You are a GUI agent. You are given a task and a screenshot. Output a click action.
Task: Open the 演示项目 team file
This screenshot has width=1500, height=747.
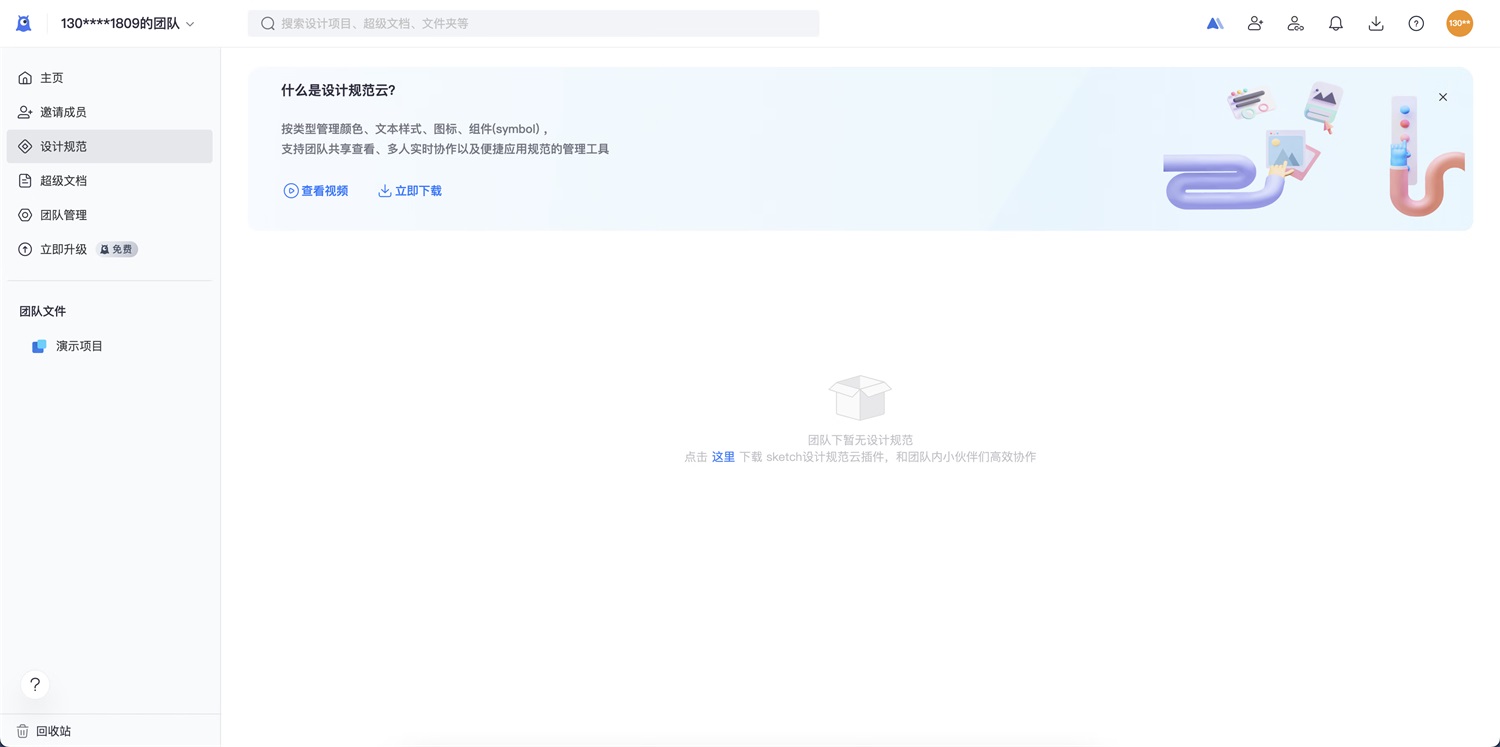(x=79, y=346)
